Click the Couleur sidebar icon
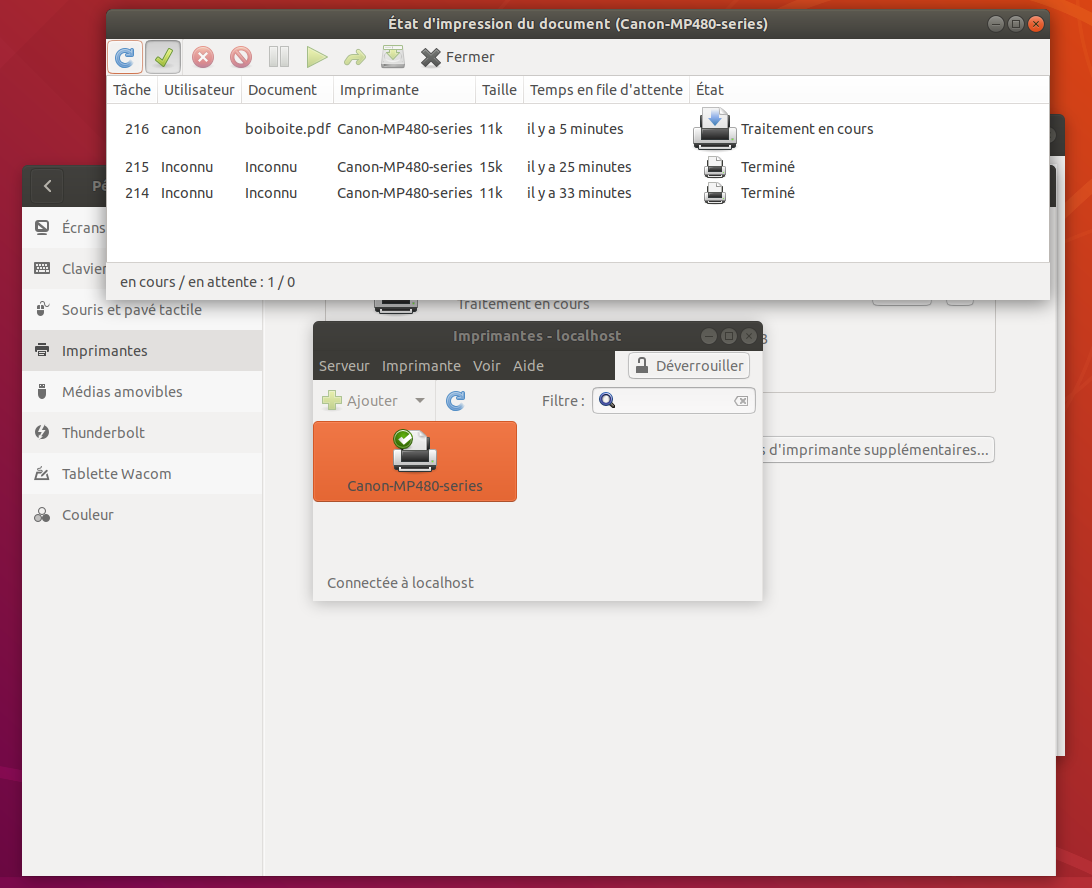 [x=42, y=515]
